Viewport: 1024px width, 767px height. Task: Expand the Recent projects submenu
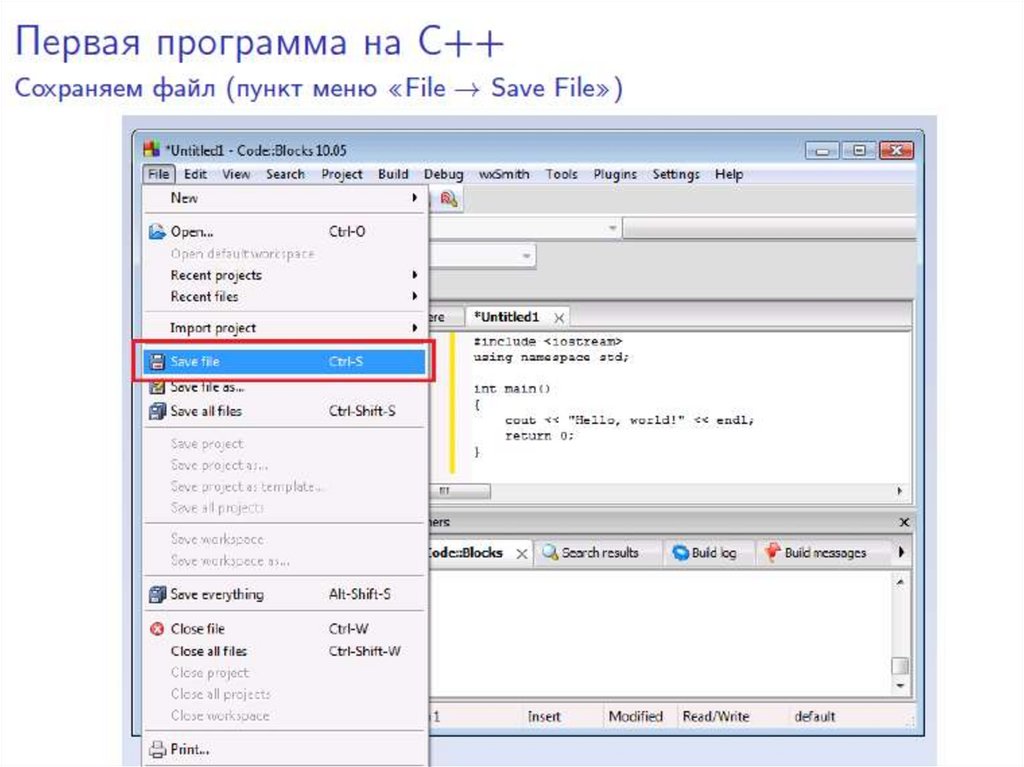(x=284, y=275)
